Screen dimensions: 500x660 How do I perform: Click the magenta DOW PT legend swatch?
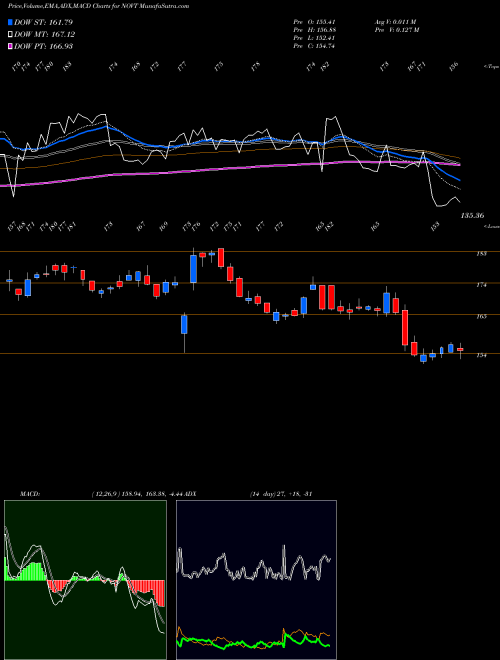click(x=10, y=46)
